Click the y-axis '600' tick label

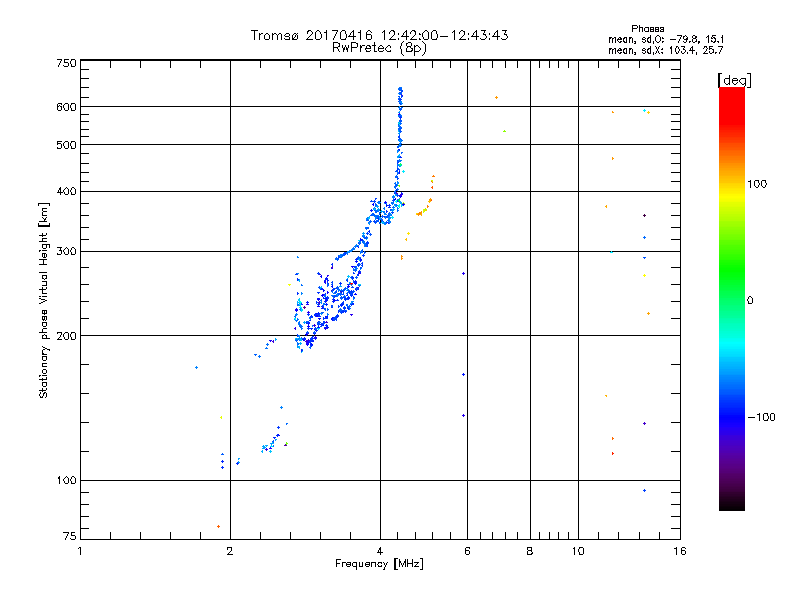pyautogui.click(x=66, y=107)
